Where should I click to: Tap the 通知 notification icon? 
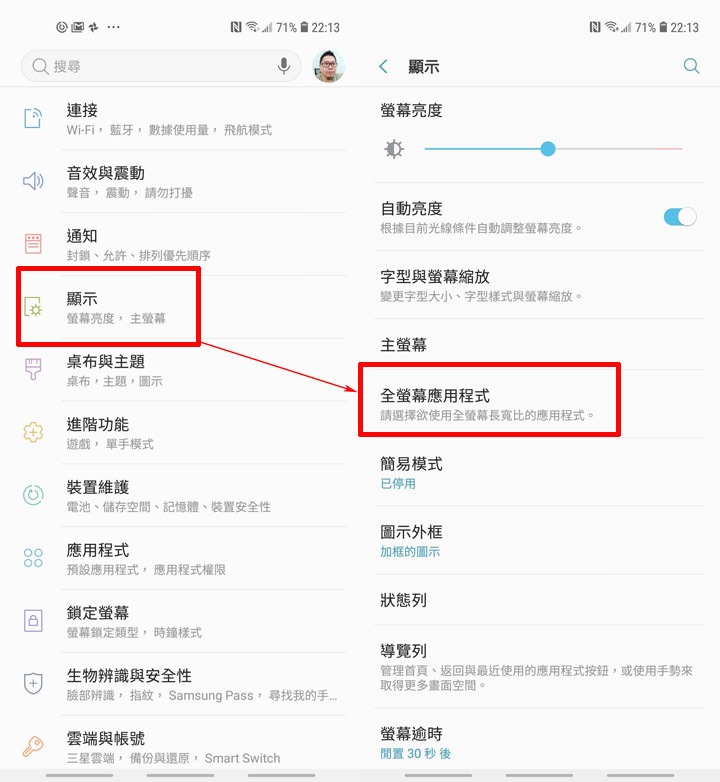pyautogui.click(x=33, y=243)
